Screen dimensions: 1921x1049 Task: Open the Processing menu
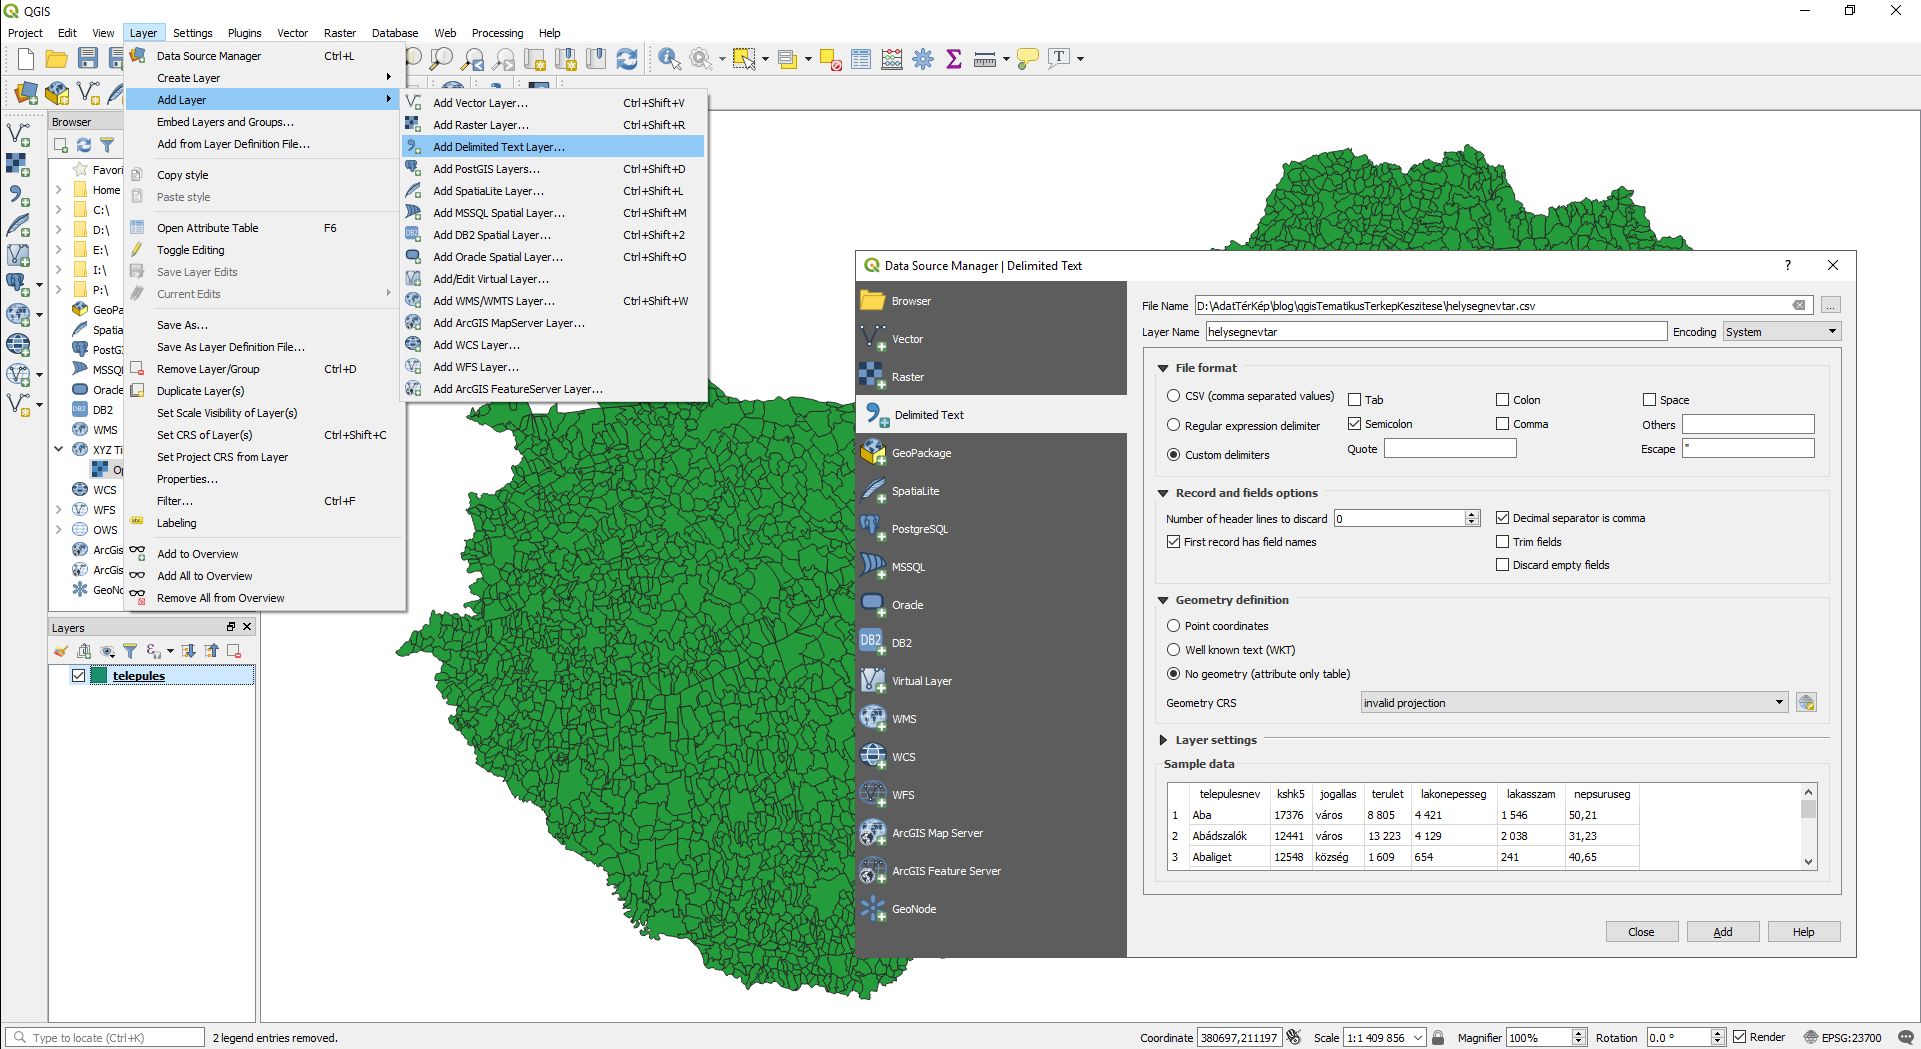497,33
